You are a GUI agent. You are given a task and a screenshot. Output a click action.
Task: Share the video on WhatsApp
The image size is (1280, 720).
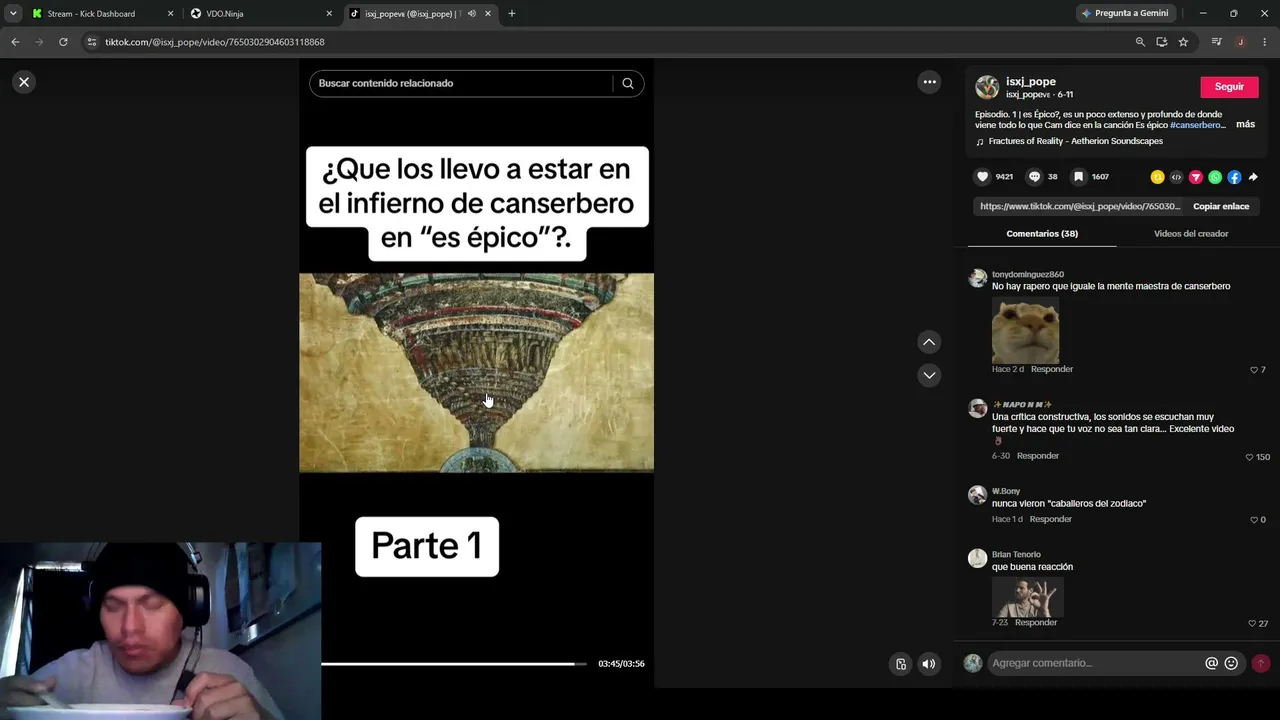tap(1215, 177)
